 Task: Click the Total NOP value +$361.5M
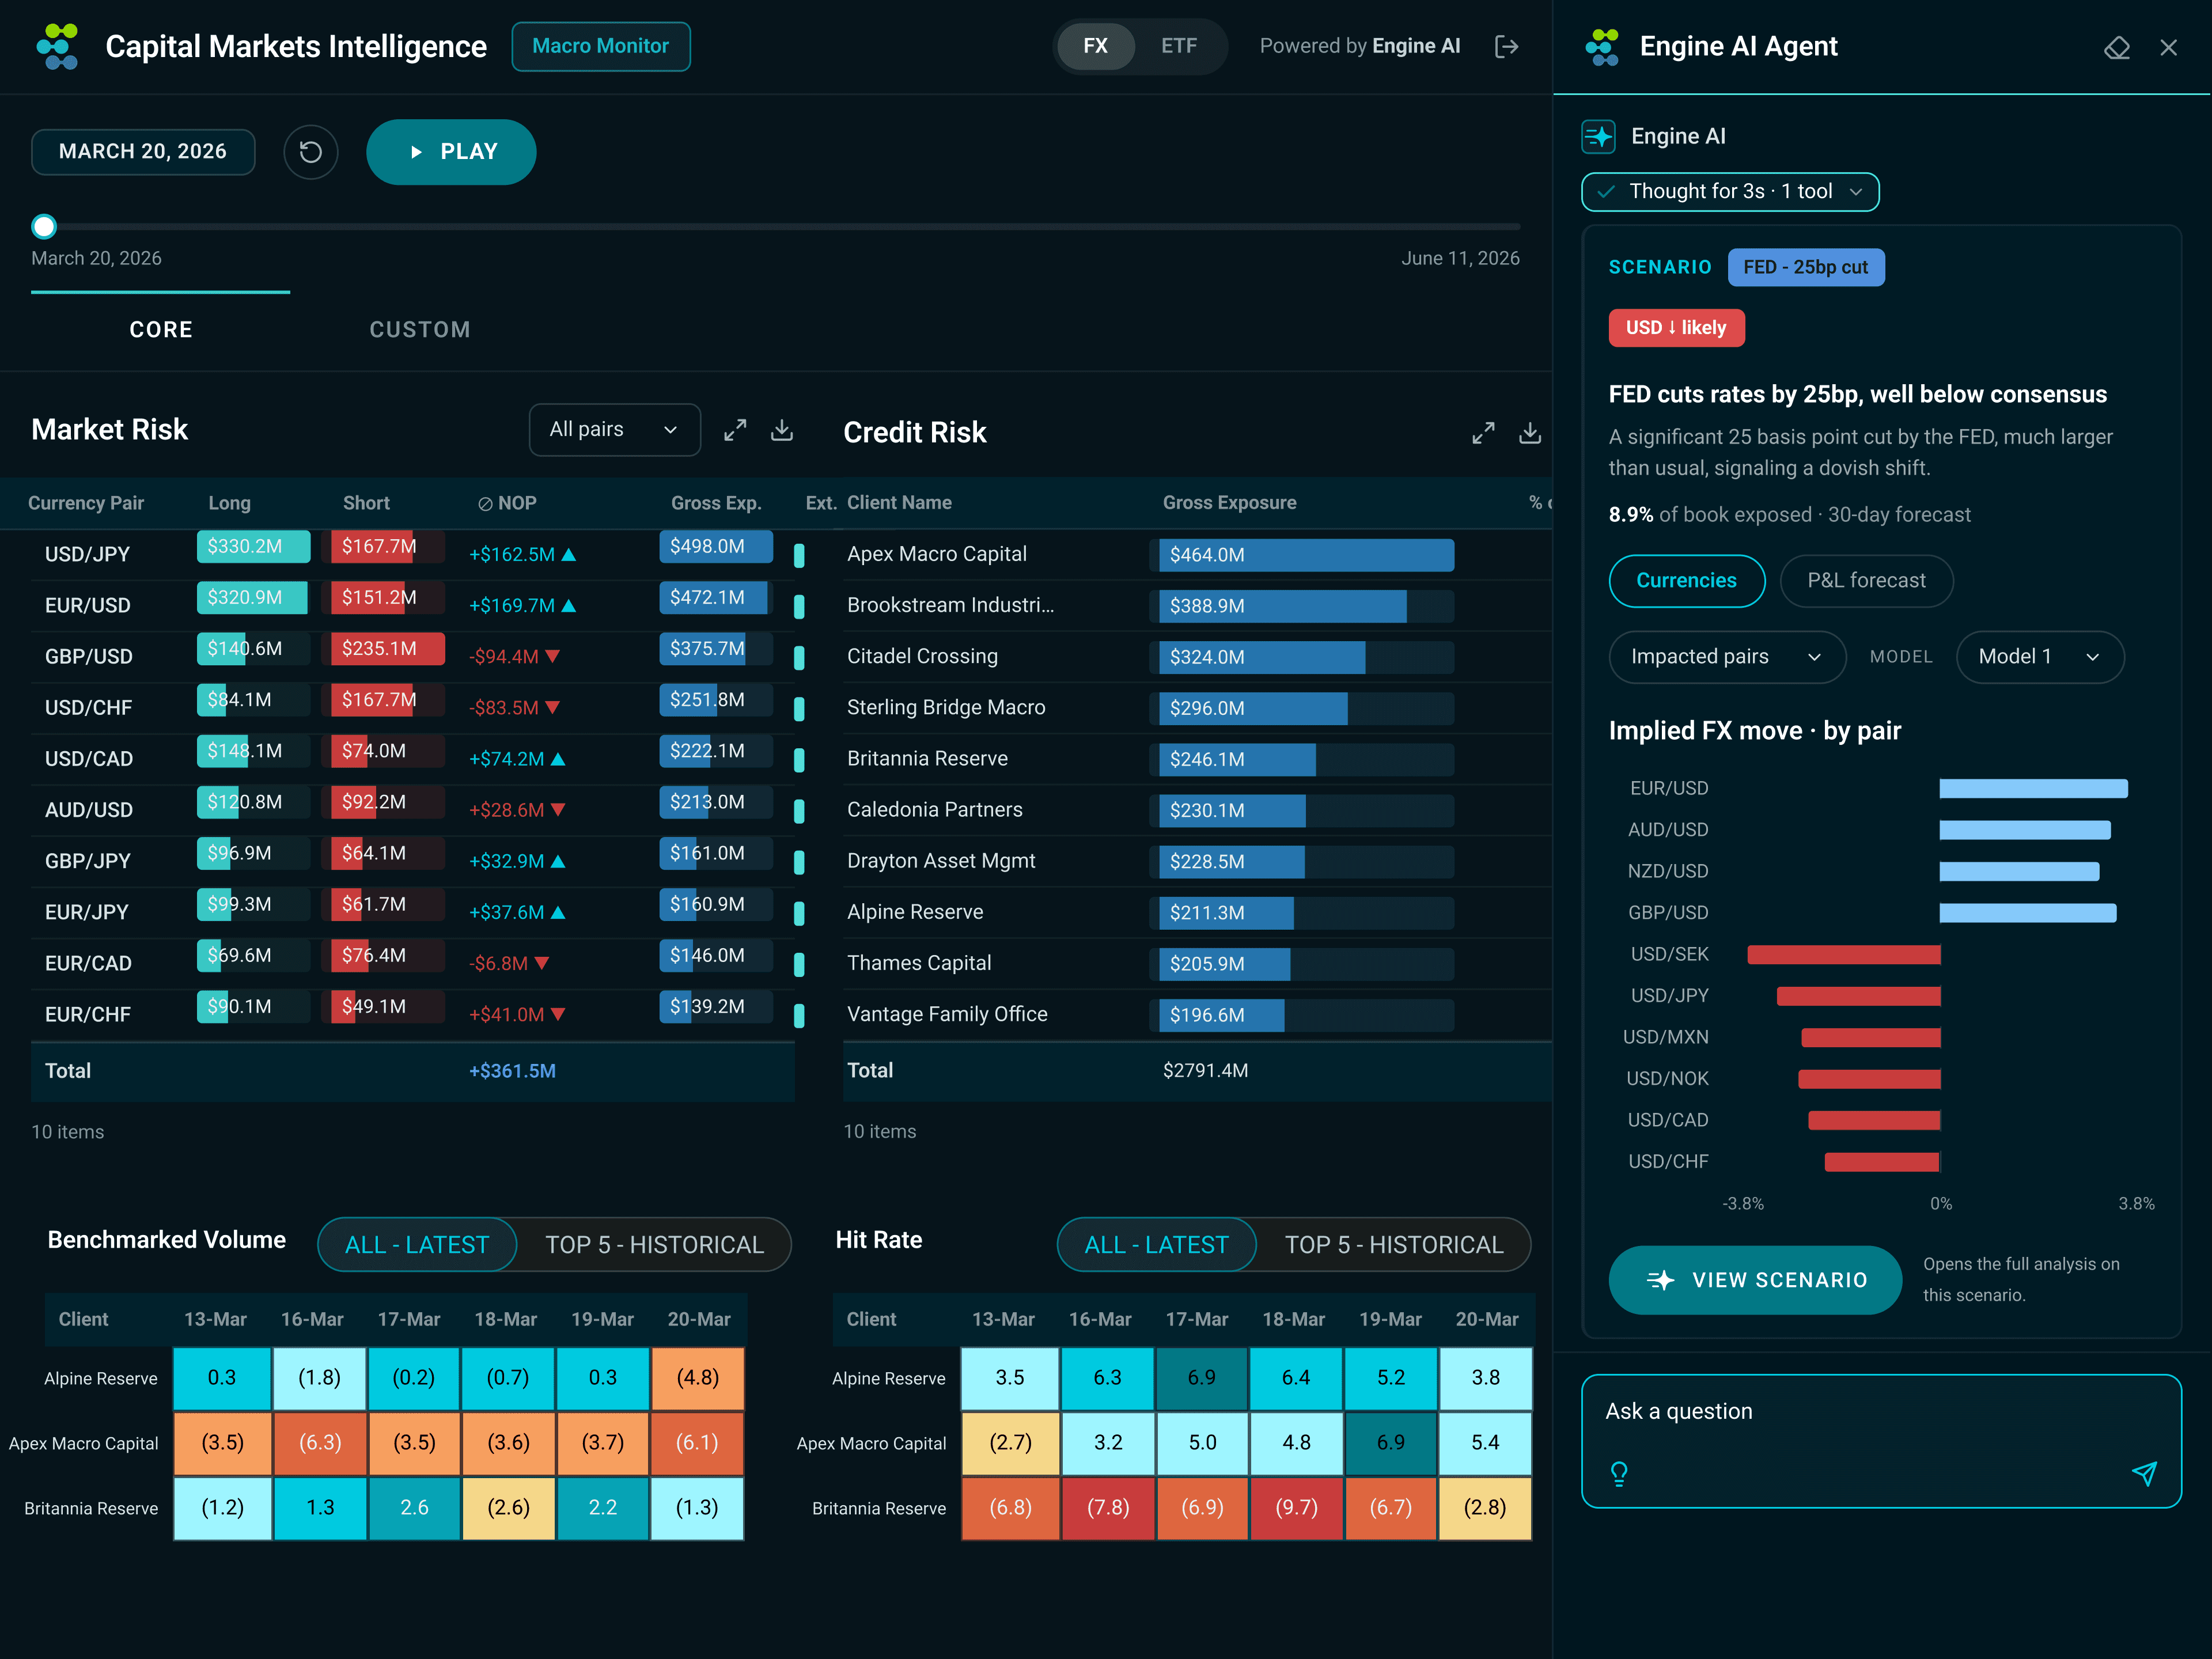(x=512, y=1071)
